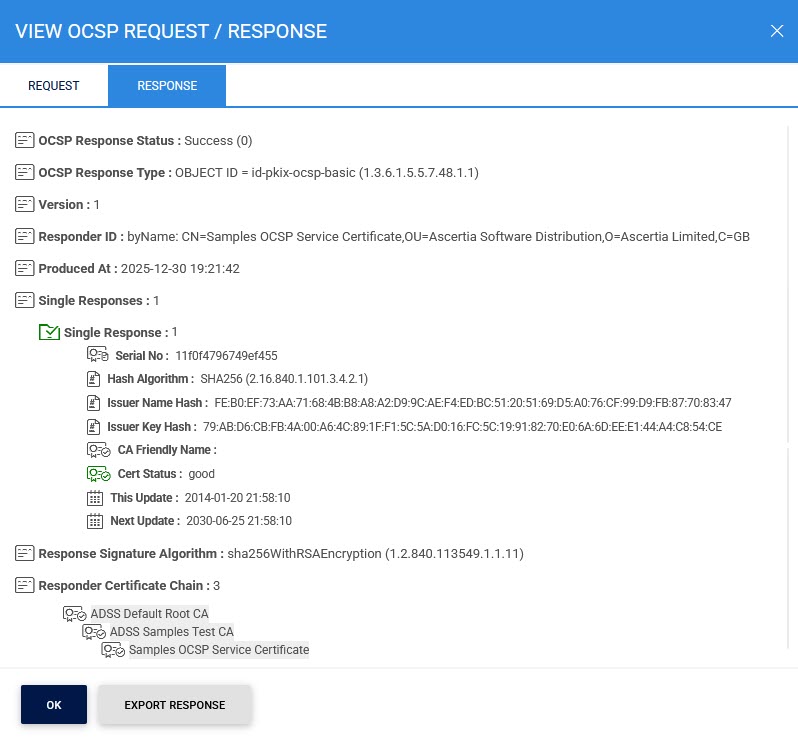Click the document icon beside Hash Algorithm

95,379
